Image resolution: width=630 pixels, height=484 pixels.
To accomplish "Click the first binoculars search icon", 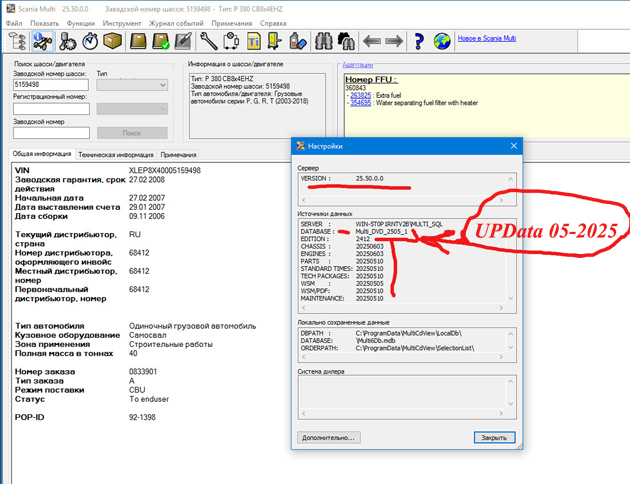I will (x=323, y=41).
